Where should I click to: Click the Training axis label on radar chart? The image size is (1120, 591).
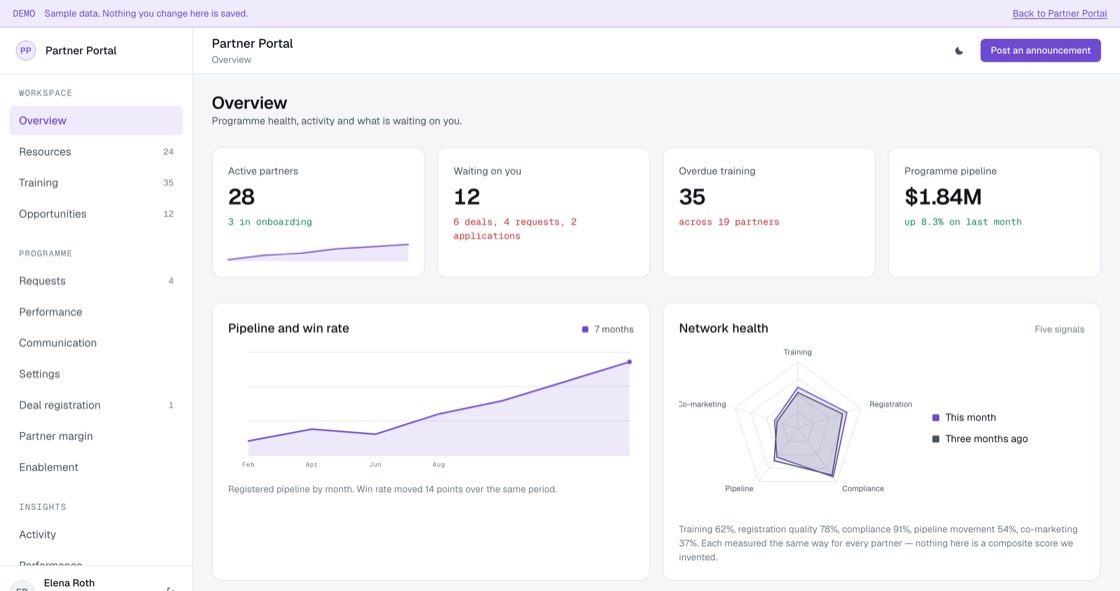797,352
